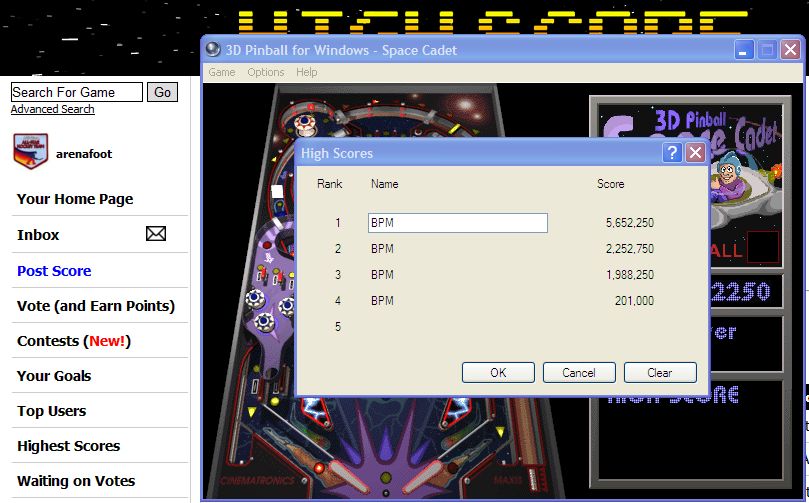This screenshot has height=503, width=809.
Task: Click the arenafoot user avatar
Action: (30, 151)
